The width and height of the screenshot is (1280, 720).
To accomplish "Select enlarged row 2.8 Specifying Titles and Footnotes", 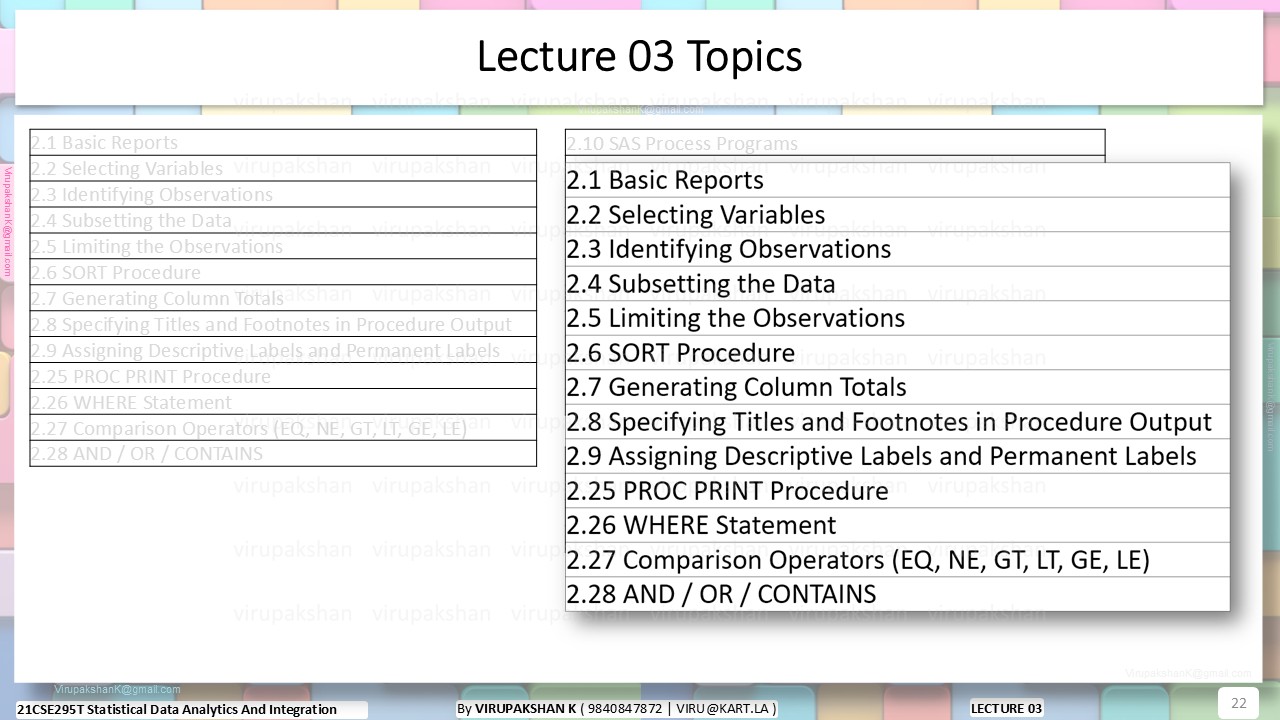I will tap(897, 421).
